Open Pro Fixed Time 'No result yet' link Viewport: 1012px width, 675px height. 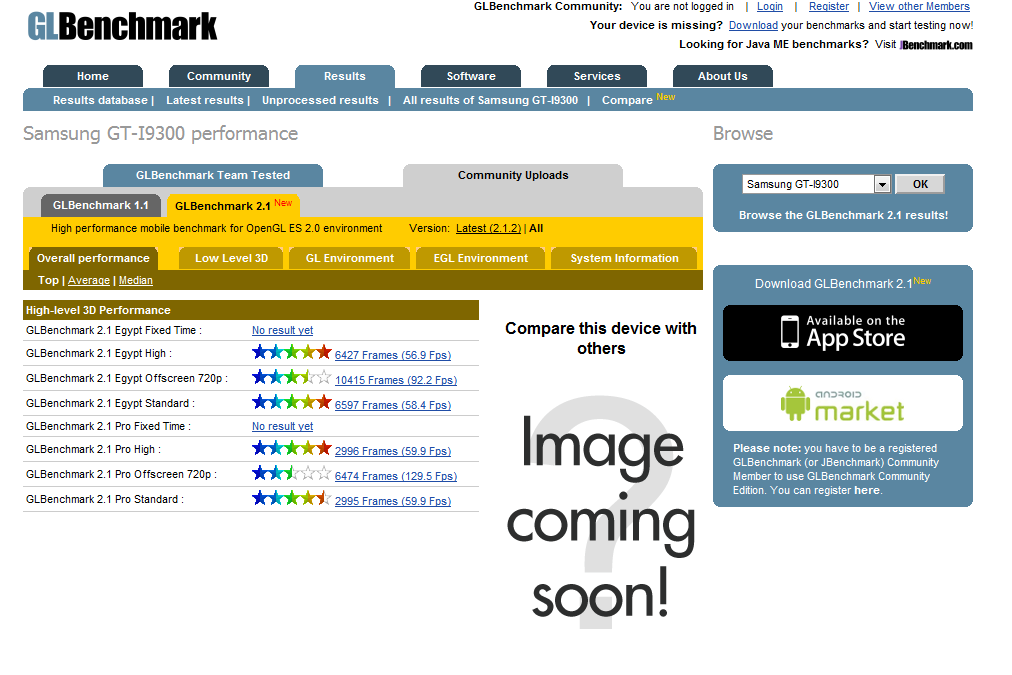tap(282, 427)
